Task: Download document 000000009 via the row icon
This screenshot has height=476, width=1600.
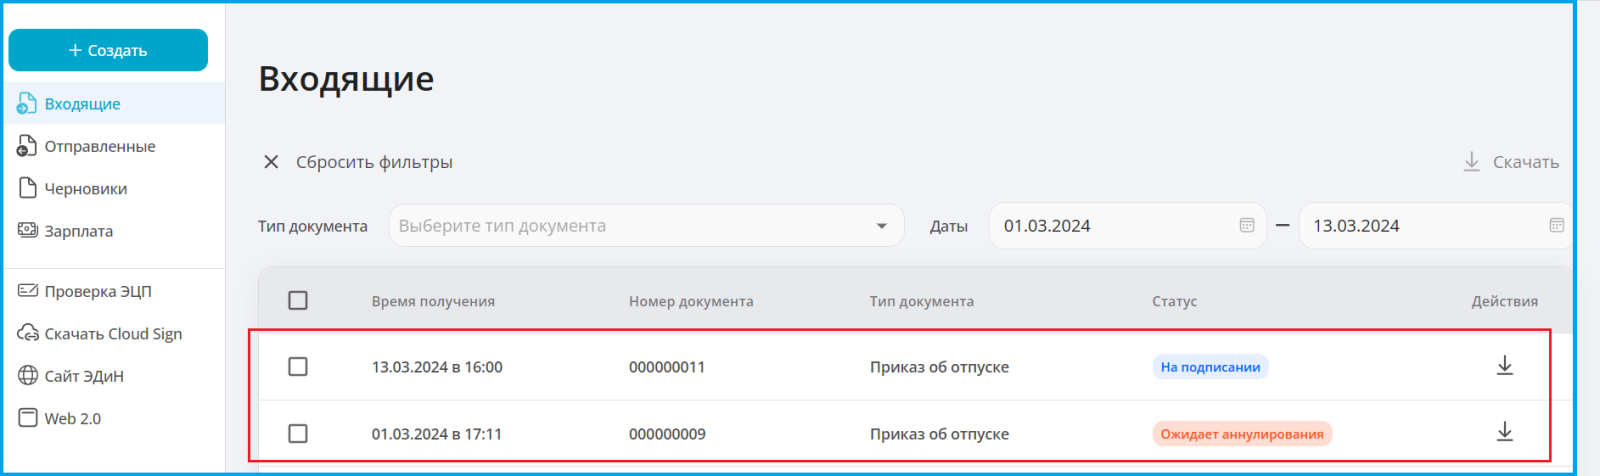Action: [1504, 432]
